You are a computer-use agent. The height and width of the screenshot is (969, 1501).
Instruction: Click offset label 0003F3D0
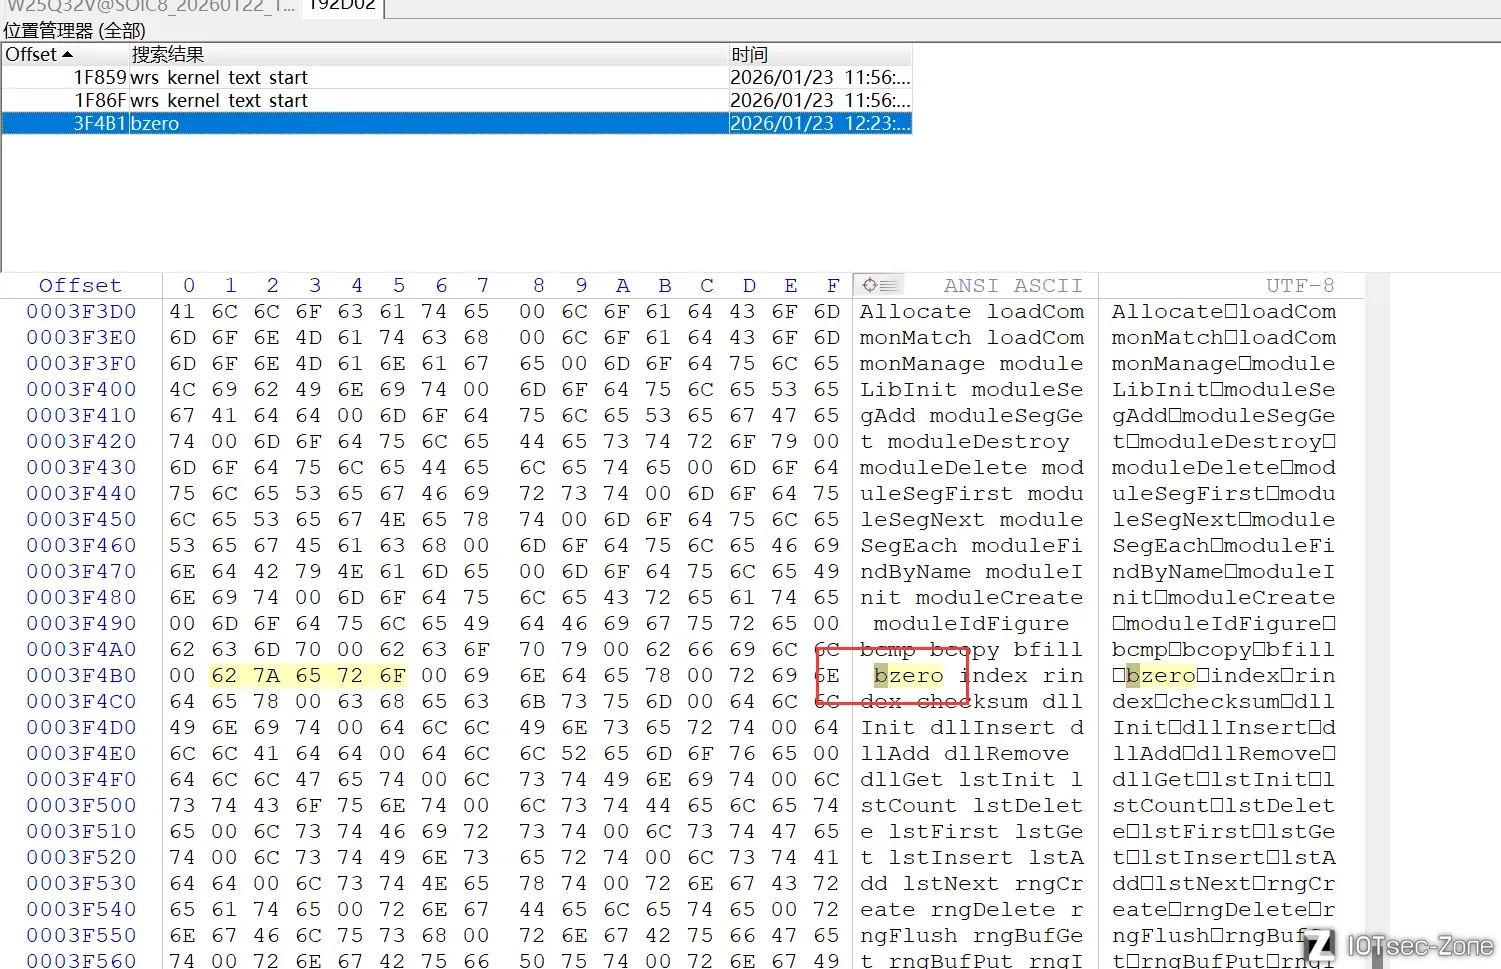pyautogui.click(x=81, y=312)
